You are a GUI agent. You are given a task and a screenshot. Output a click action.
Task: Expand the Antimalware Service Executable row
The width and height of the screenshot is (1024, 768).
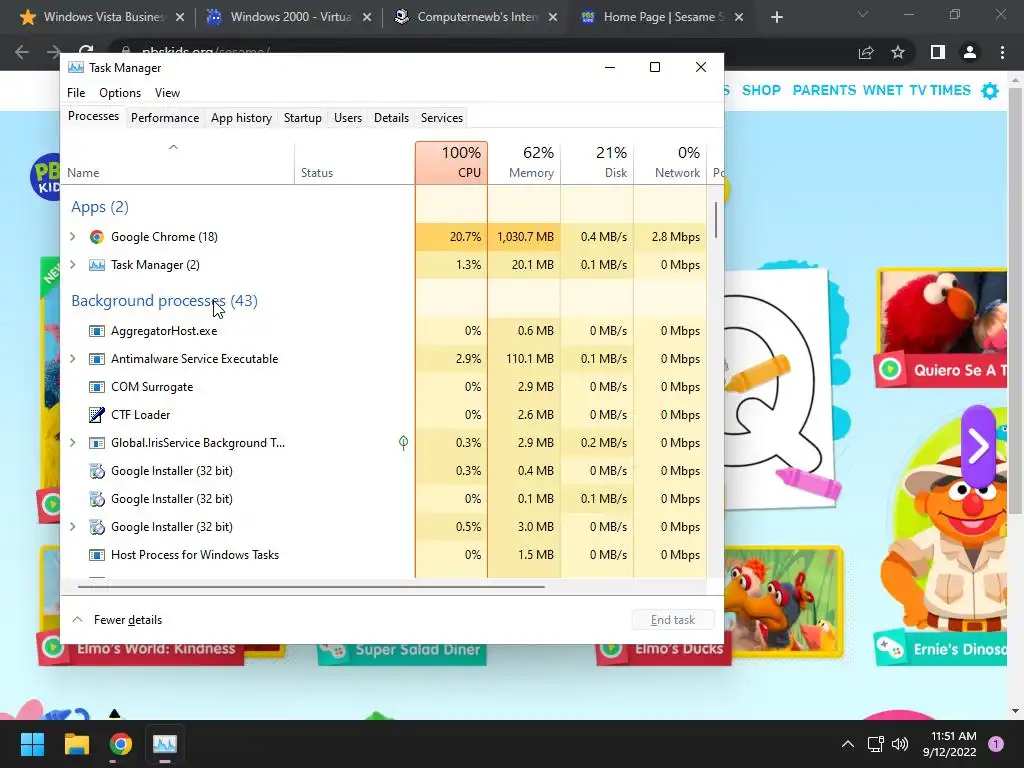click(72, 359)
